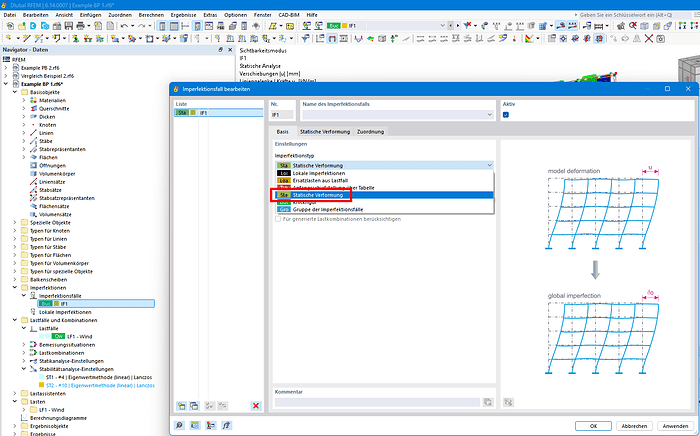Collapse the Imperfektionen folder
The width and height of the screenshot is (700, 436).
pos(15,288)
